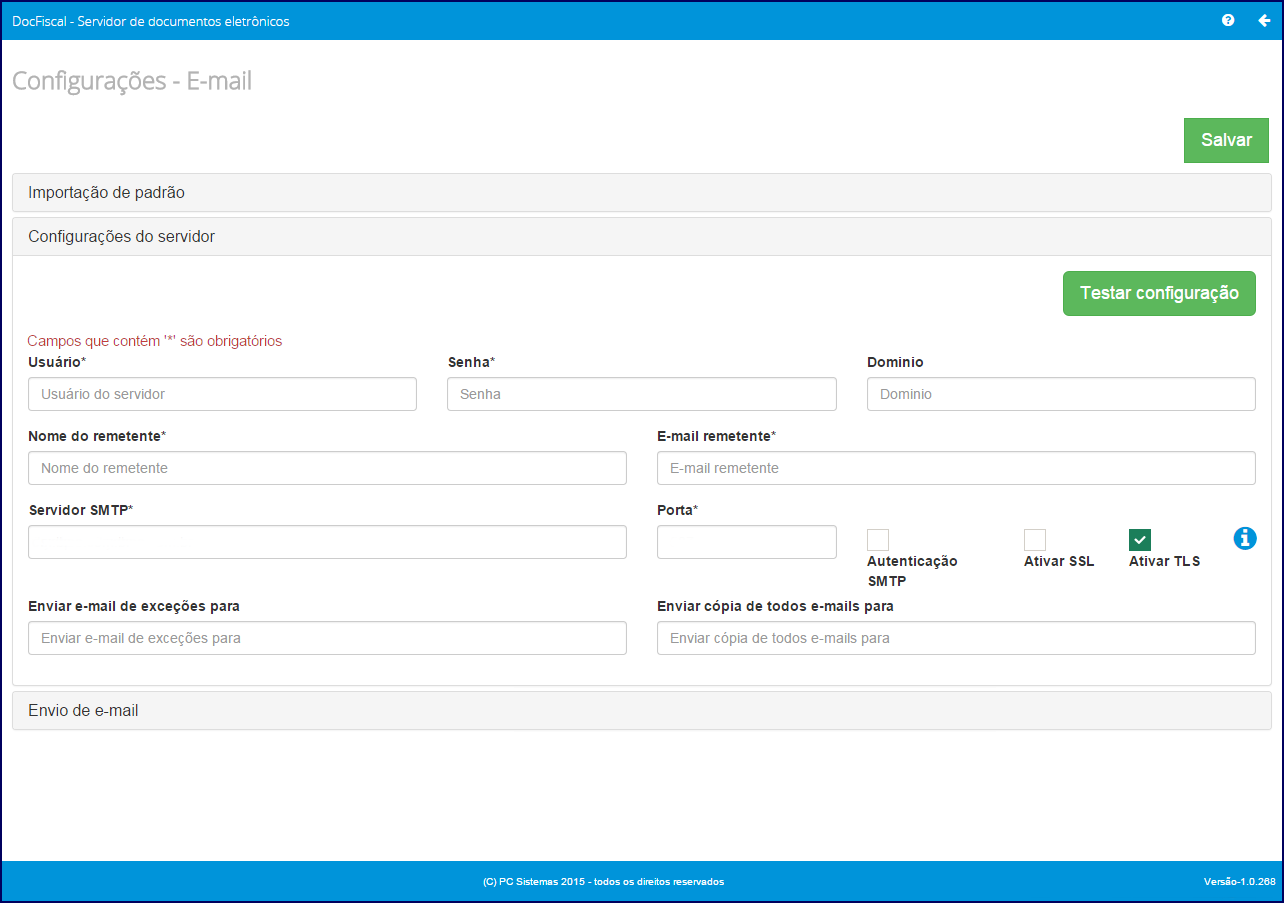Screen dimensions: 1284x903
Task: Click the Testar configuração button
Action: pyautogui.click(x=1159, y=293)
